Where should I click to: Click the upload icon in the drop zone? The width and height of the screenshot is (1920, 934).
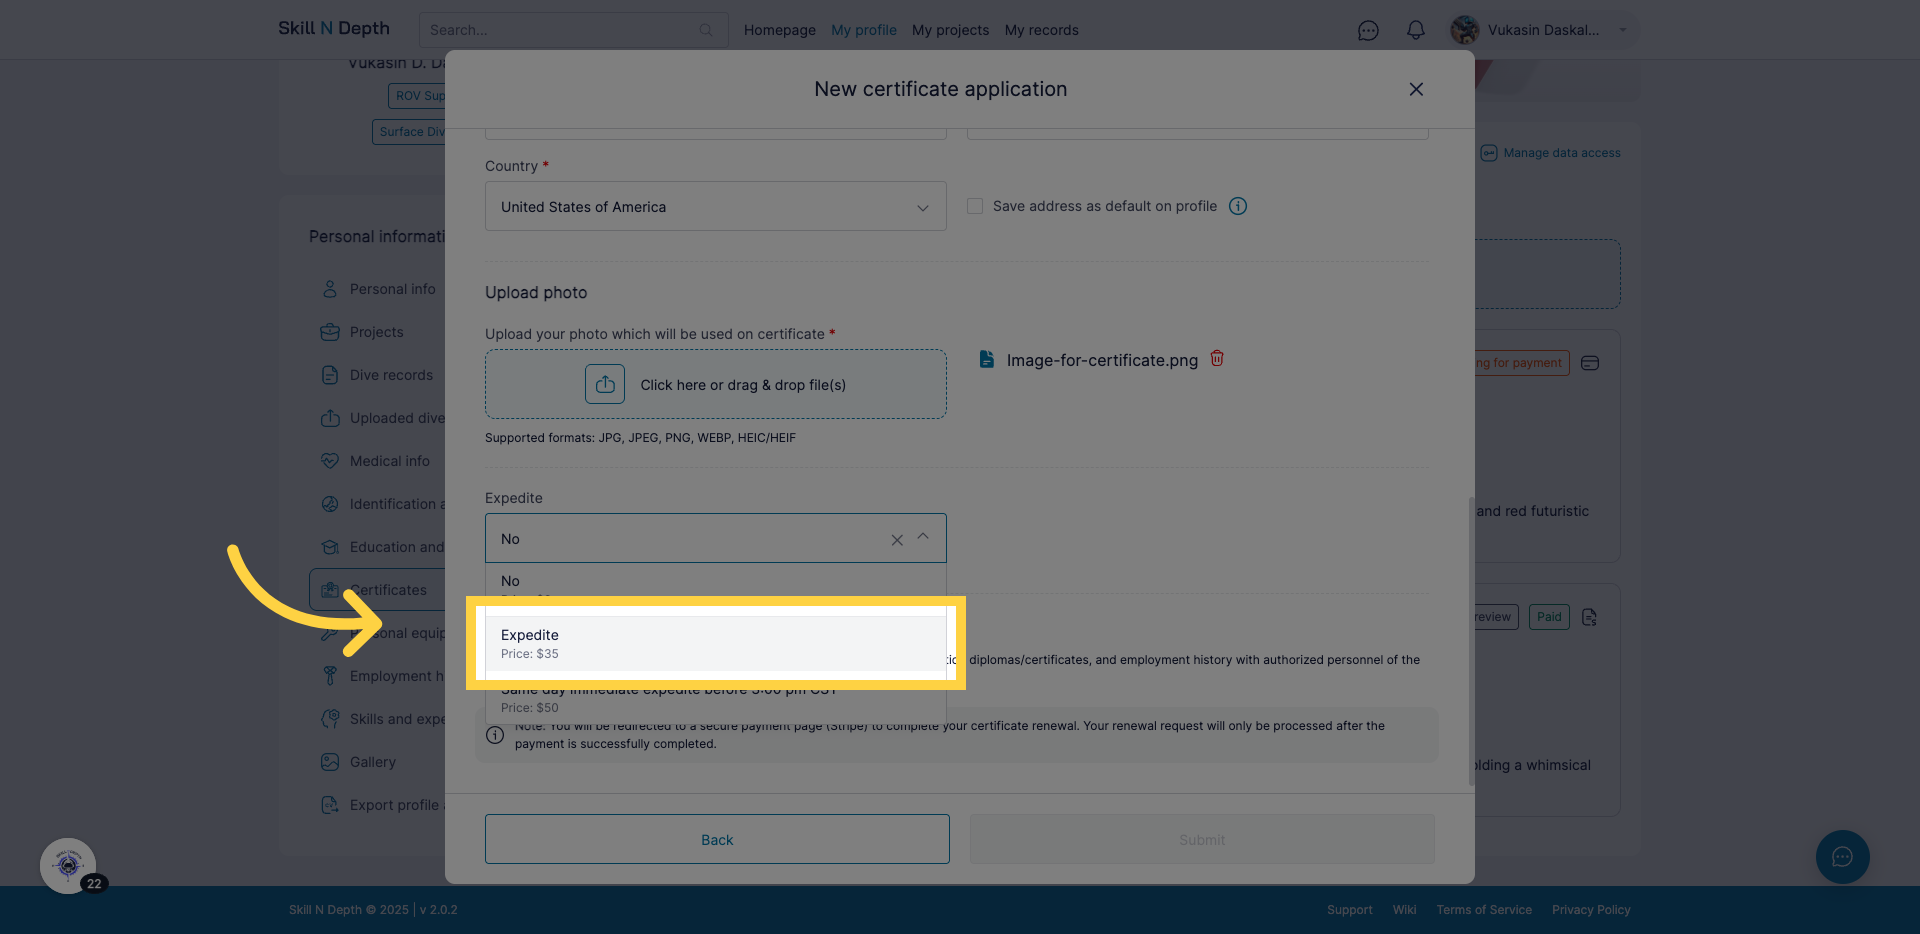(605, 384)
